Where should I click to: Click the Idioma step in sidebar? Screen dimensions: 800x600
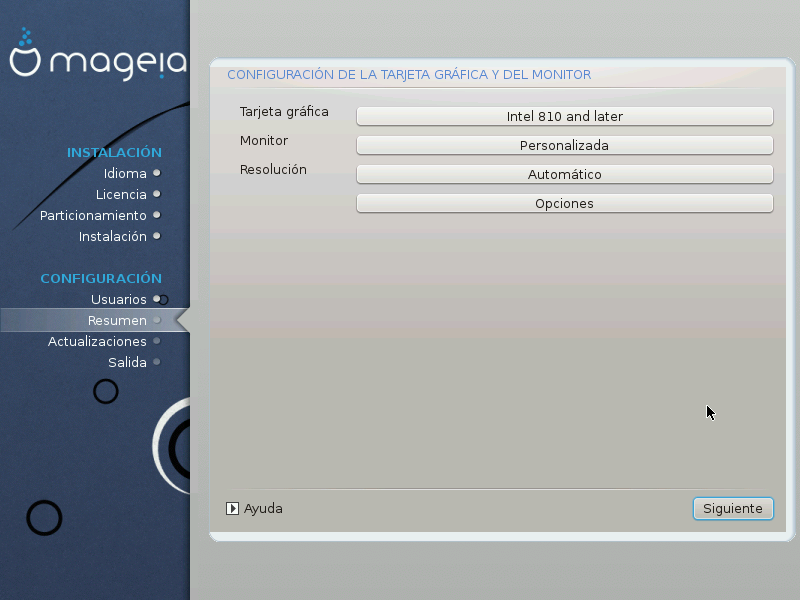coord(125,173)
